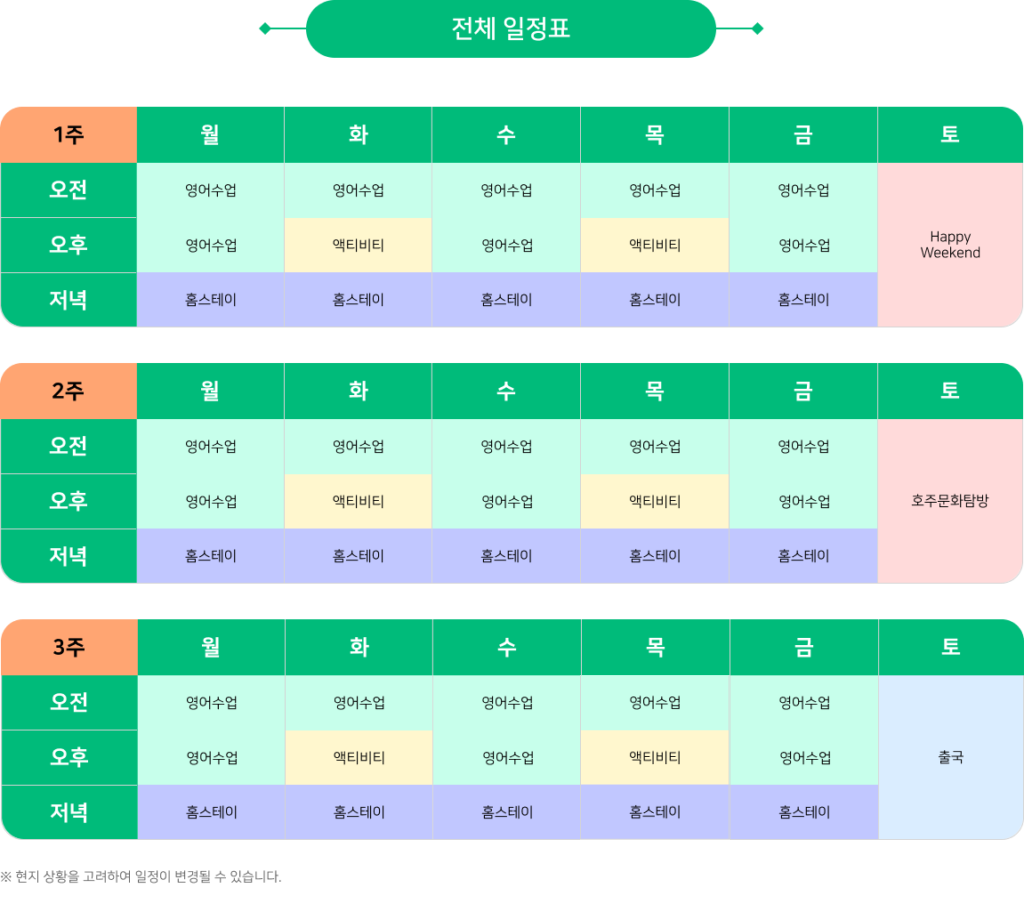
Task: Click week 2 Friday 홈스테이 cell
Action: (x=803, y=555)
